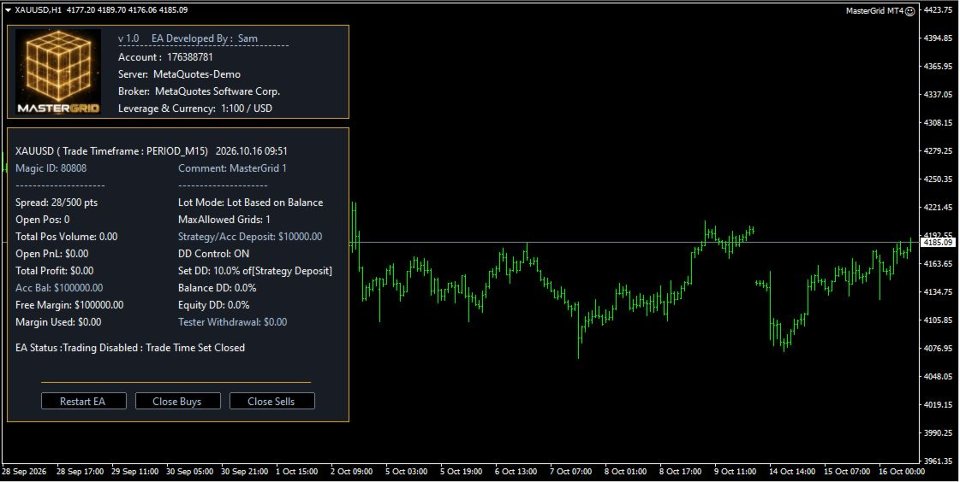The image size is (960, 482).
Task: Click the Set DD: 10.0% line
Action: pyautogui.click(x=255, y=271)
